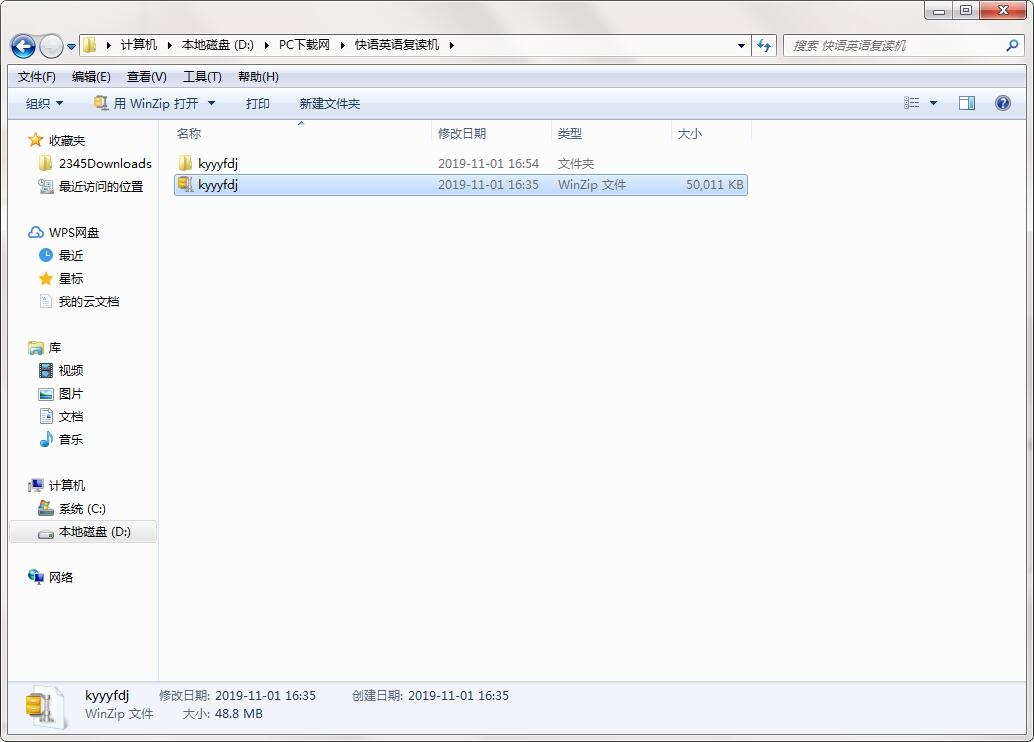The width and height of the screenshot is (1034, 742).
Task: Click the WinZip 文件 type cell
Action: tap(592, 185)
